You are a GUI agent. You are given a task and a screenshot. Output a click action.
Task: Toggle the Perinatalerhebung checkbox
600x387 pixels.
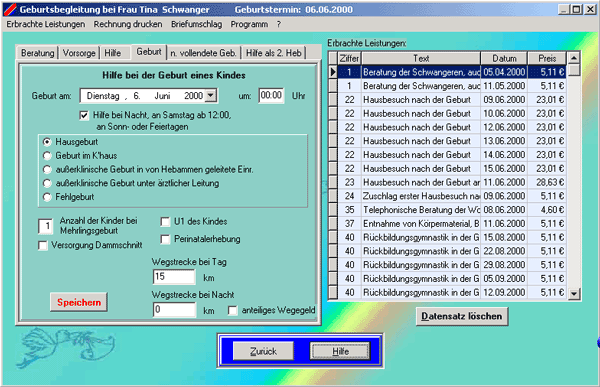(165, 239)
